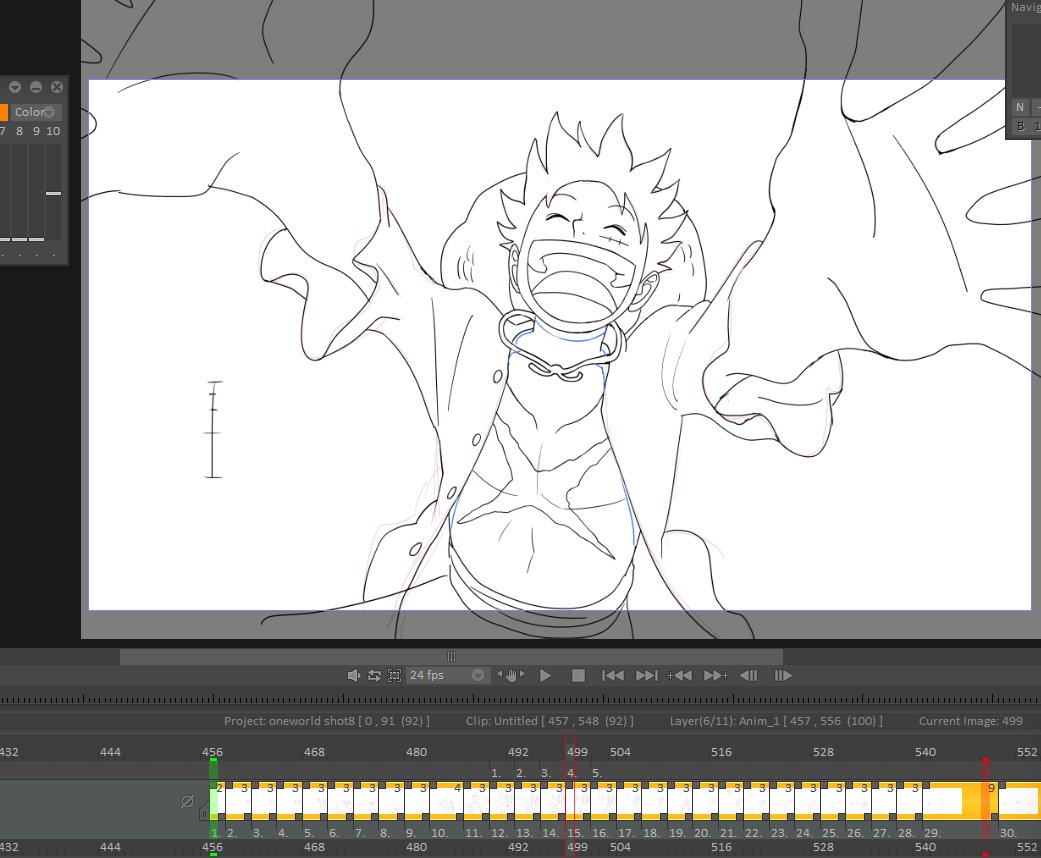Click the Navigator panel title
This screenshot has height=858, width=1041.
(x=1026, y=7)
